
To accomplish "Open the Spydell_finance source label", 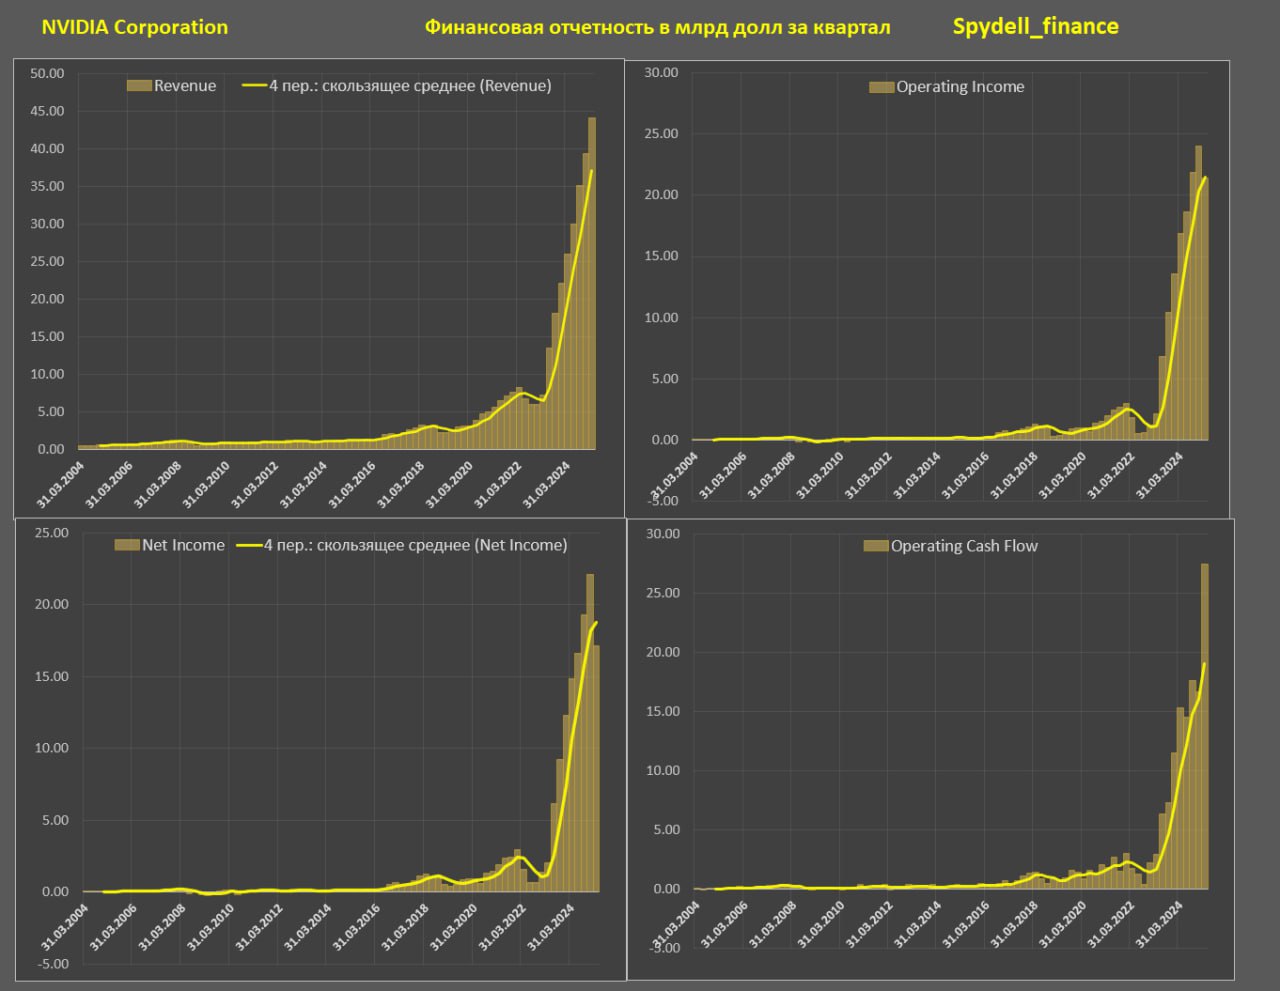I will pyautogui.click(x=1035, y=26).
